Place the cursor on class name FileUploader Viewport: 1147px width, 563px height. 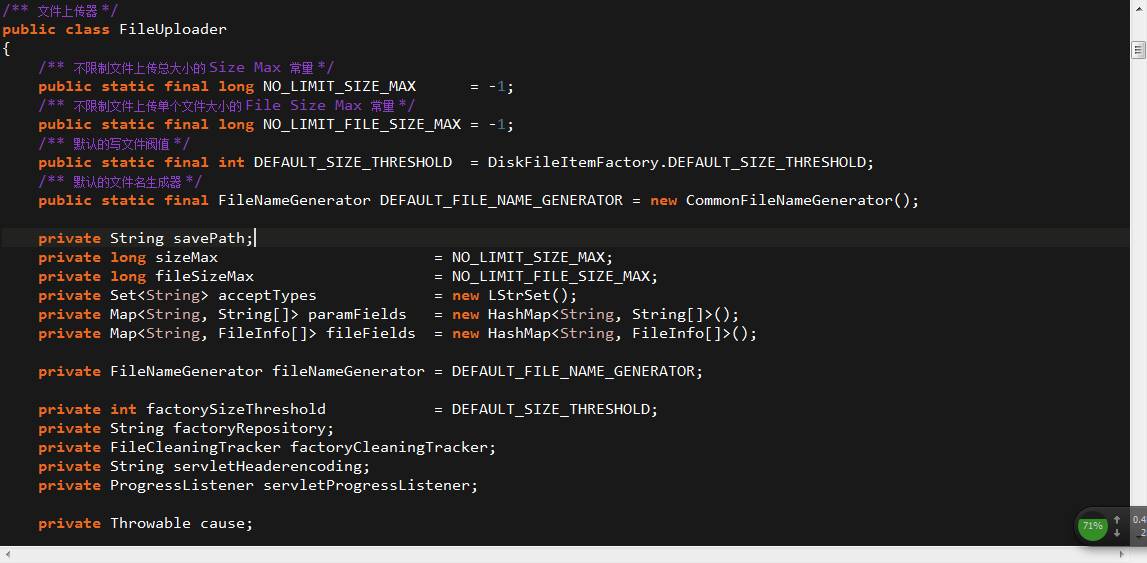click(173, 30)
